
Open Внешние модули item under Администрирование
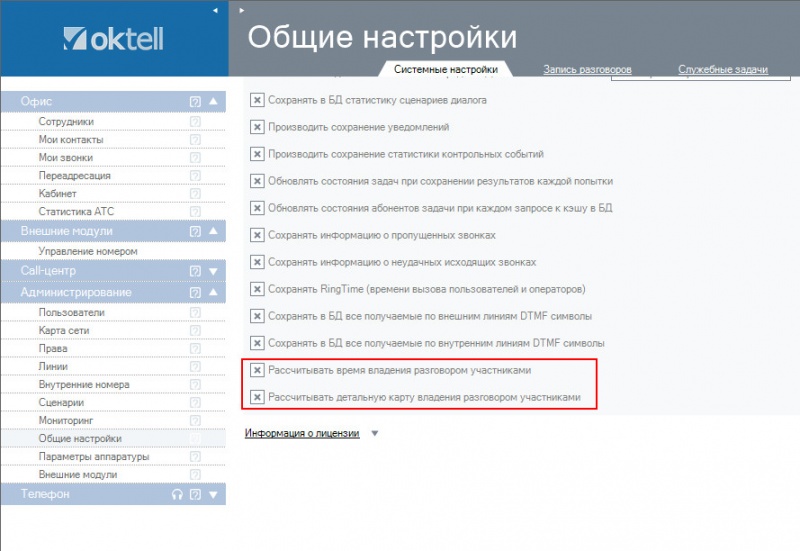coord(78,474)
